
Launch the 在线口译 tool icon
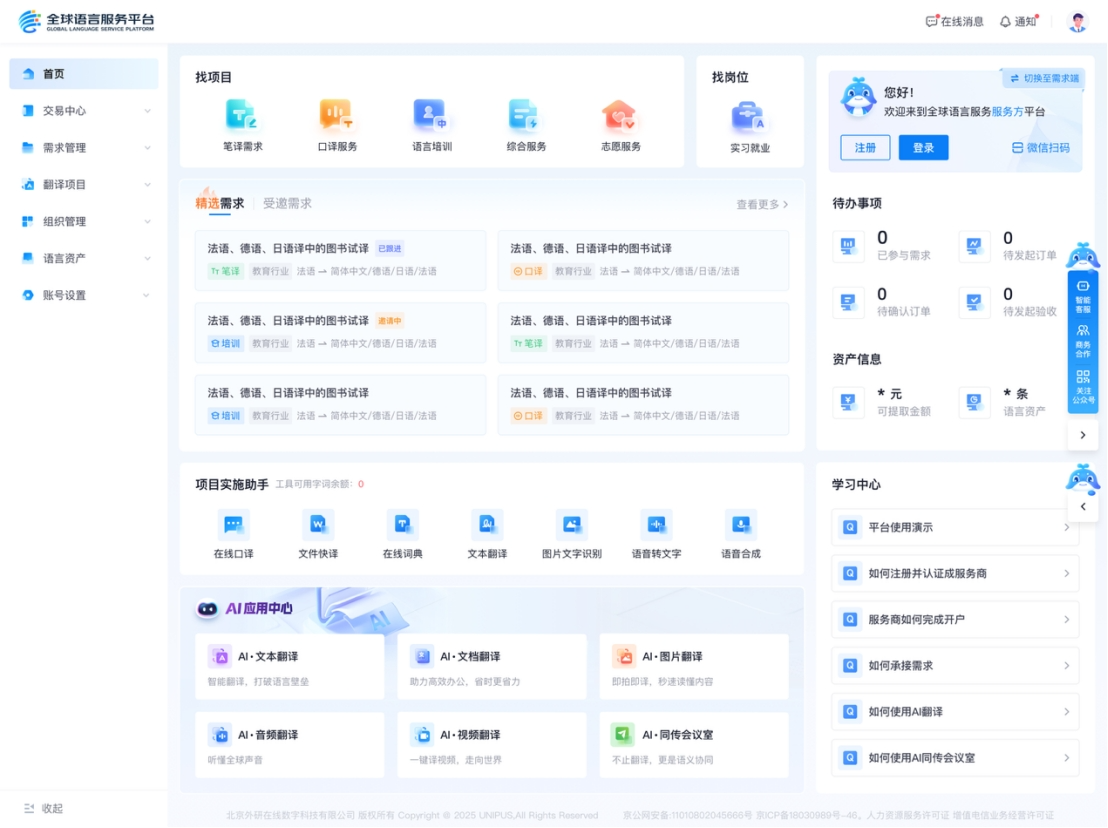pyautogui.click(x=233, y=525)
